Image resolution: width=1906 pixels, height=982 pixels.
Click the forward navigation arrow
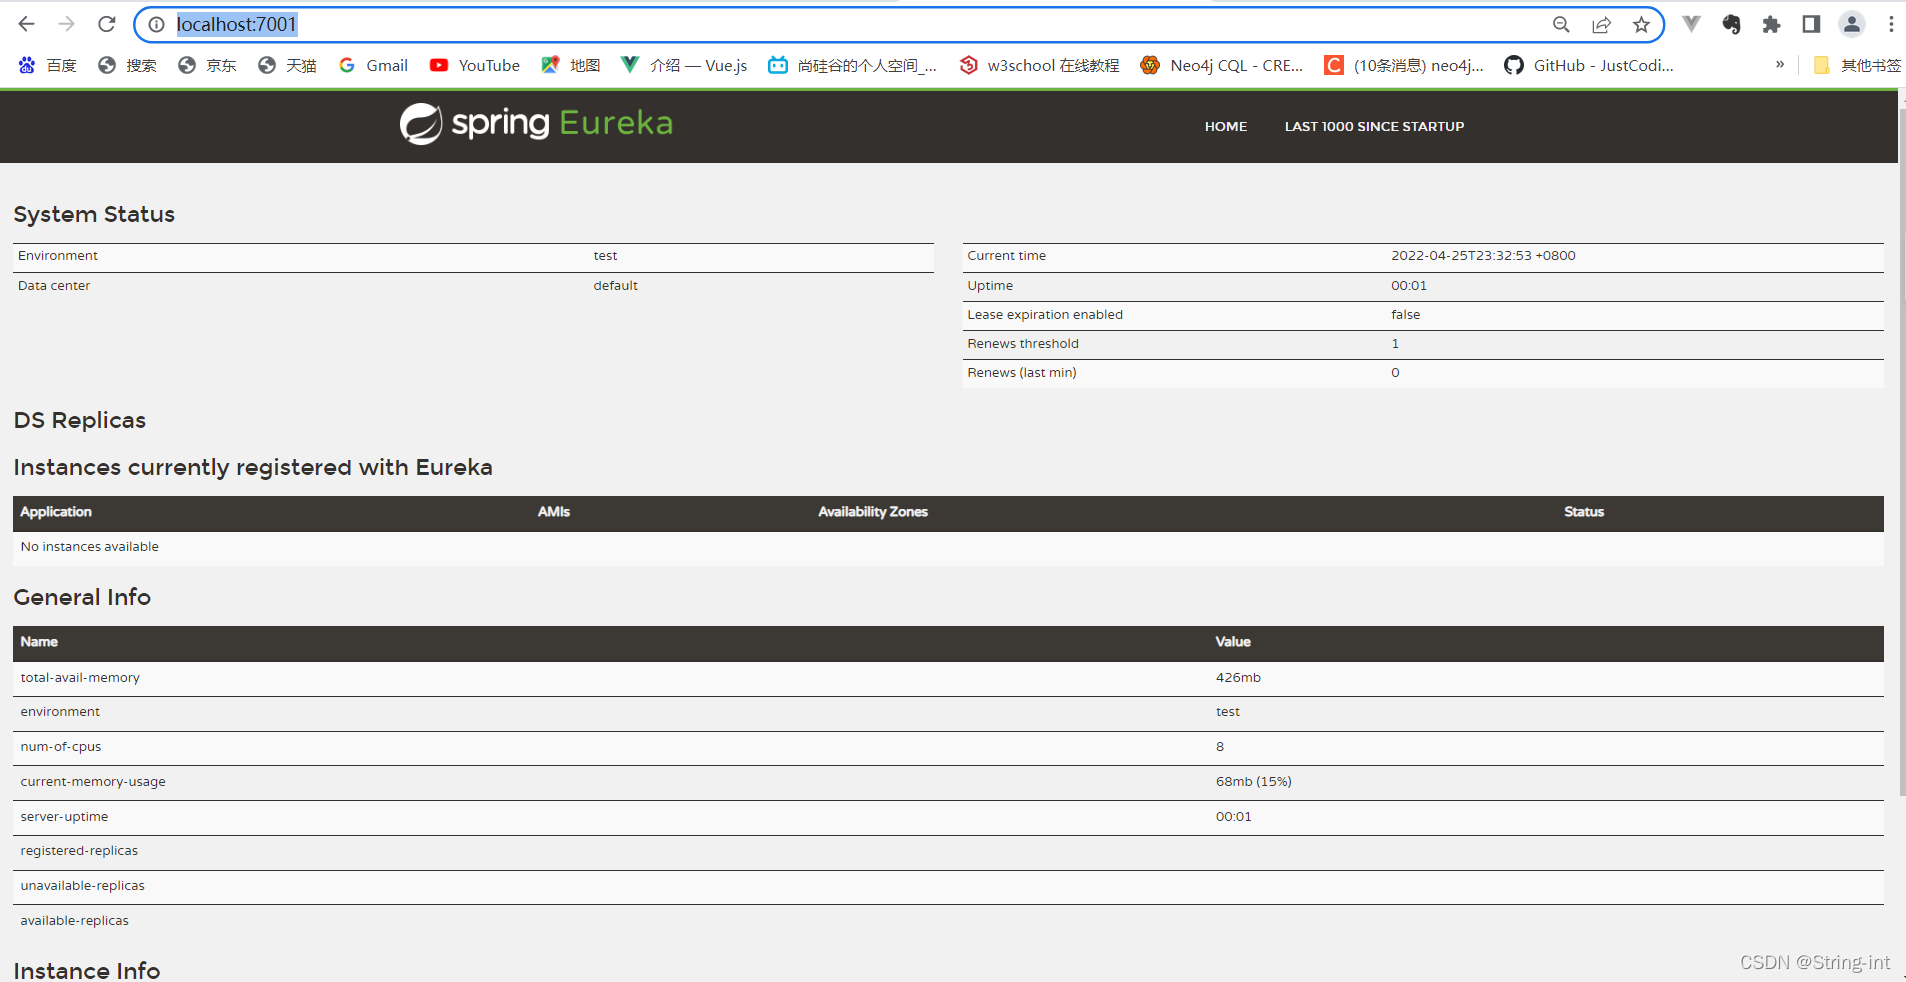pyautogui.click(x=67, y=24)
